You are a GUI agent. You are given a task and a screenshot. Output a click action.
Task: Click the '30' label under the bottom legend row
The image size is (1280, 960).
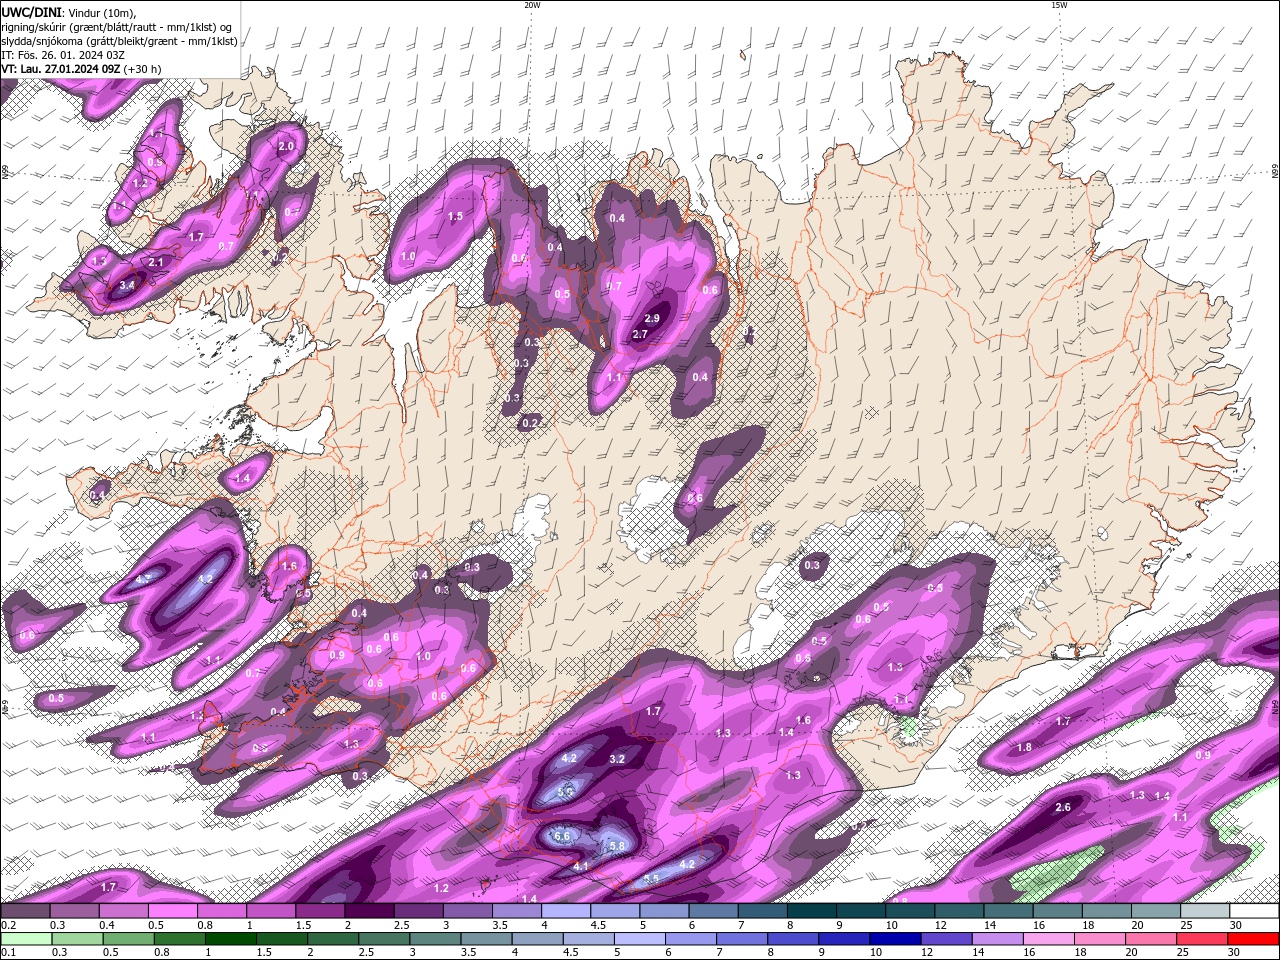pos(1233,952)
